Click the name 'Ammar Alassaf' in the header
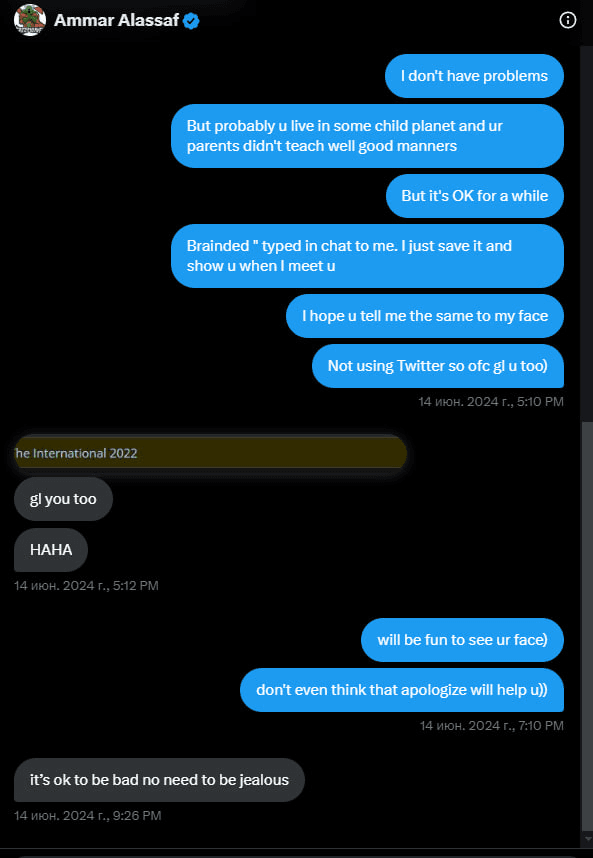Screen dimensions: 593x858 (x=120, y=19)
